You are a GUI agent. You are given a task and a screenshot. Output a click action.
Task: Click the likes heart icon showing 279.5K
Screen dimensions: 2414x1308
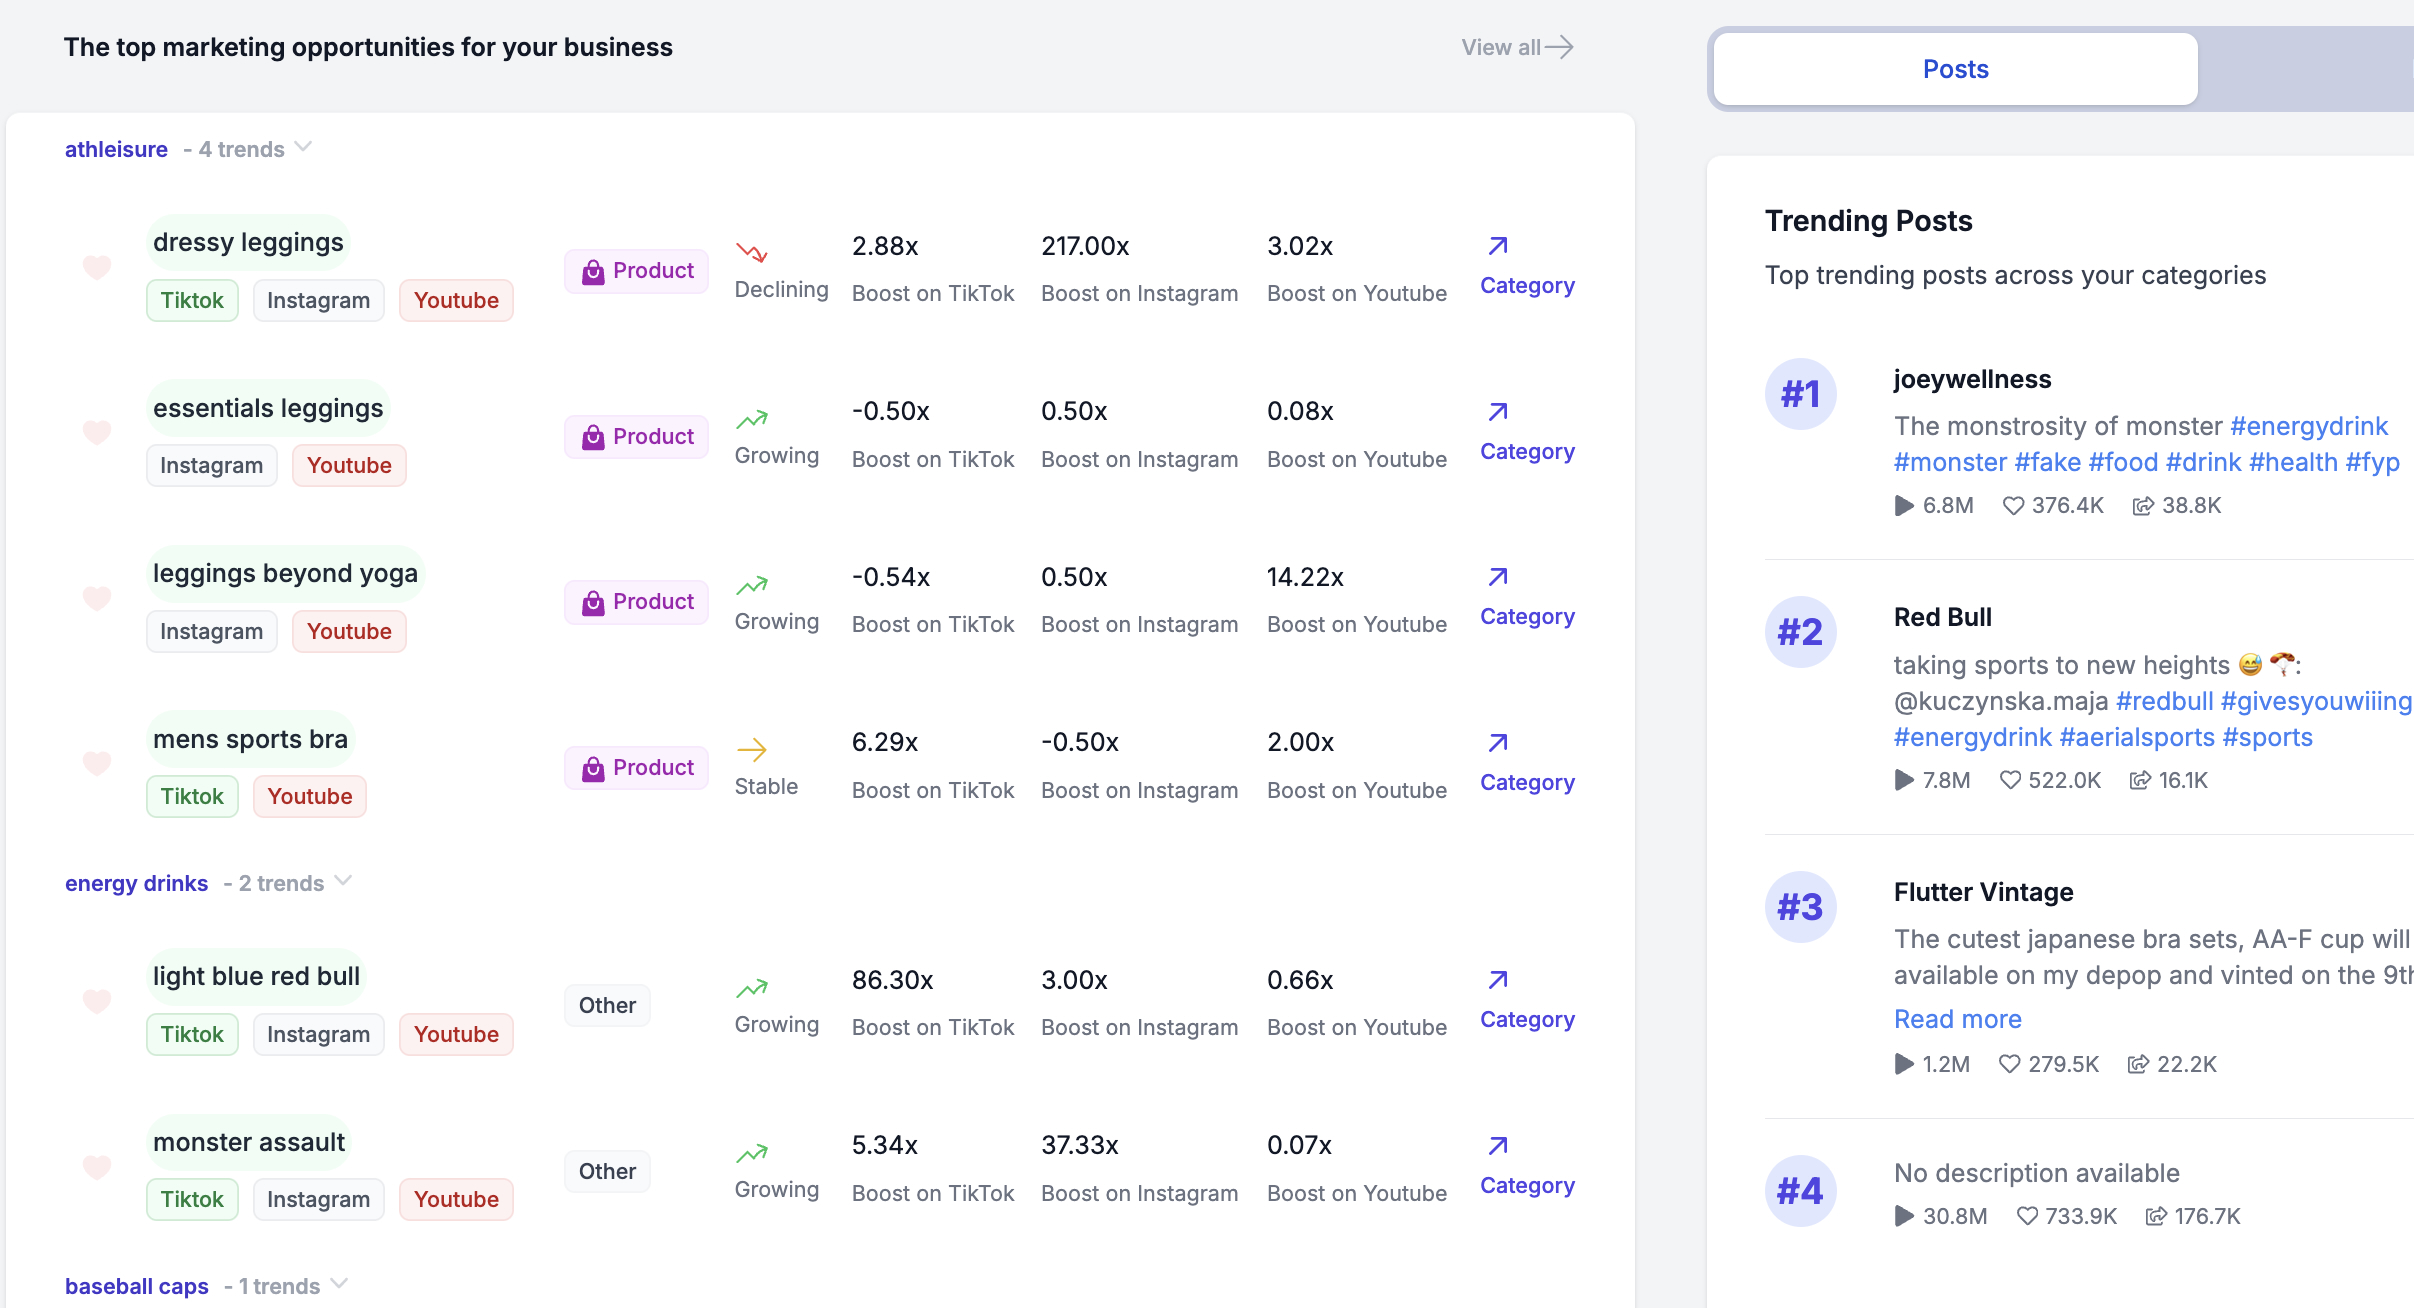click(2009, 1065)
